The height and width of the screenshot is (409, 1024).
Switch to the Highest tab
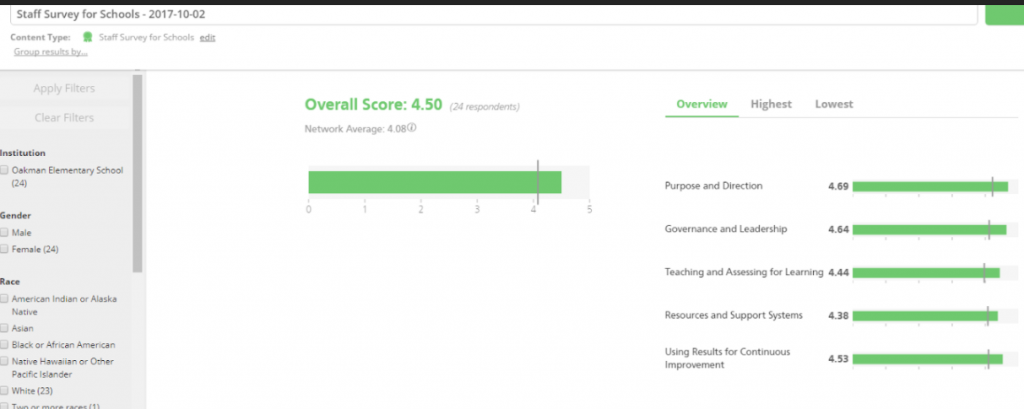click(x=770, y=104)
